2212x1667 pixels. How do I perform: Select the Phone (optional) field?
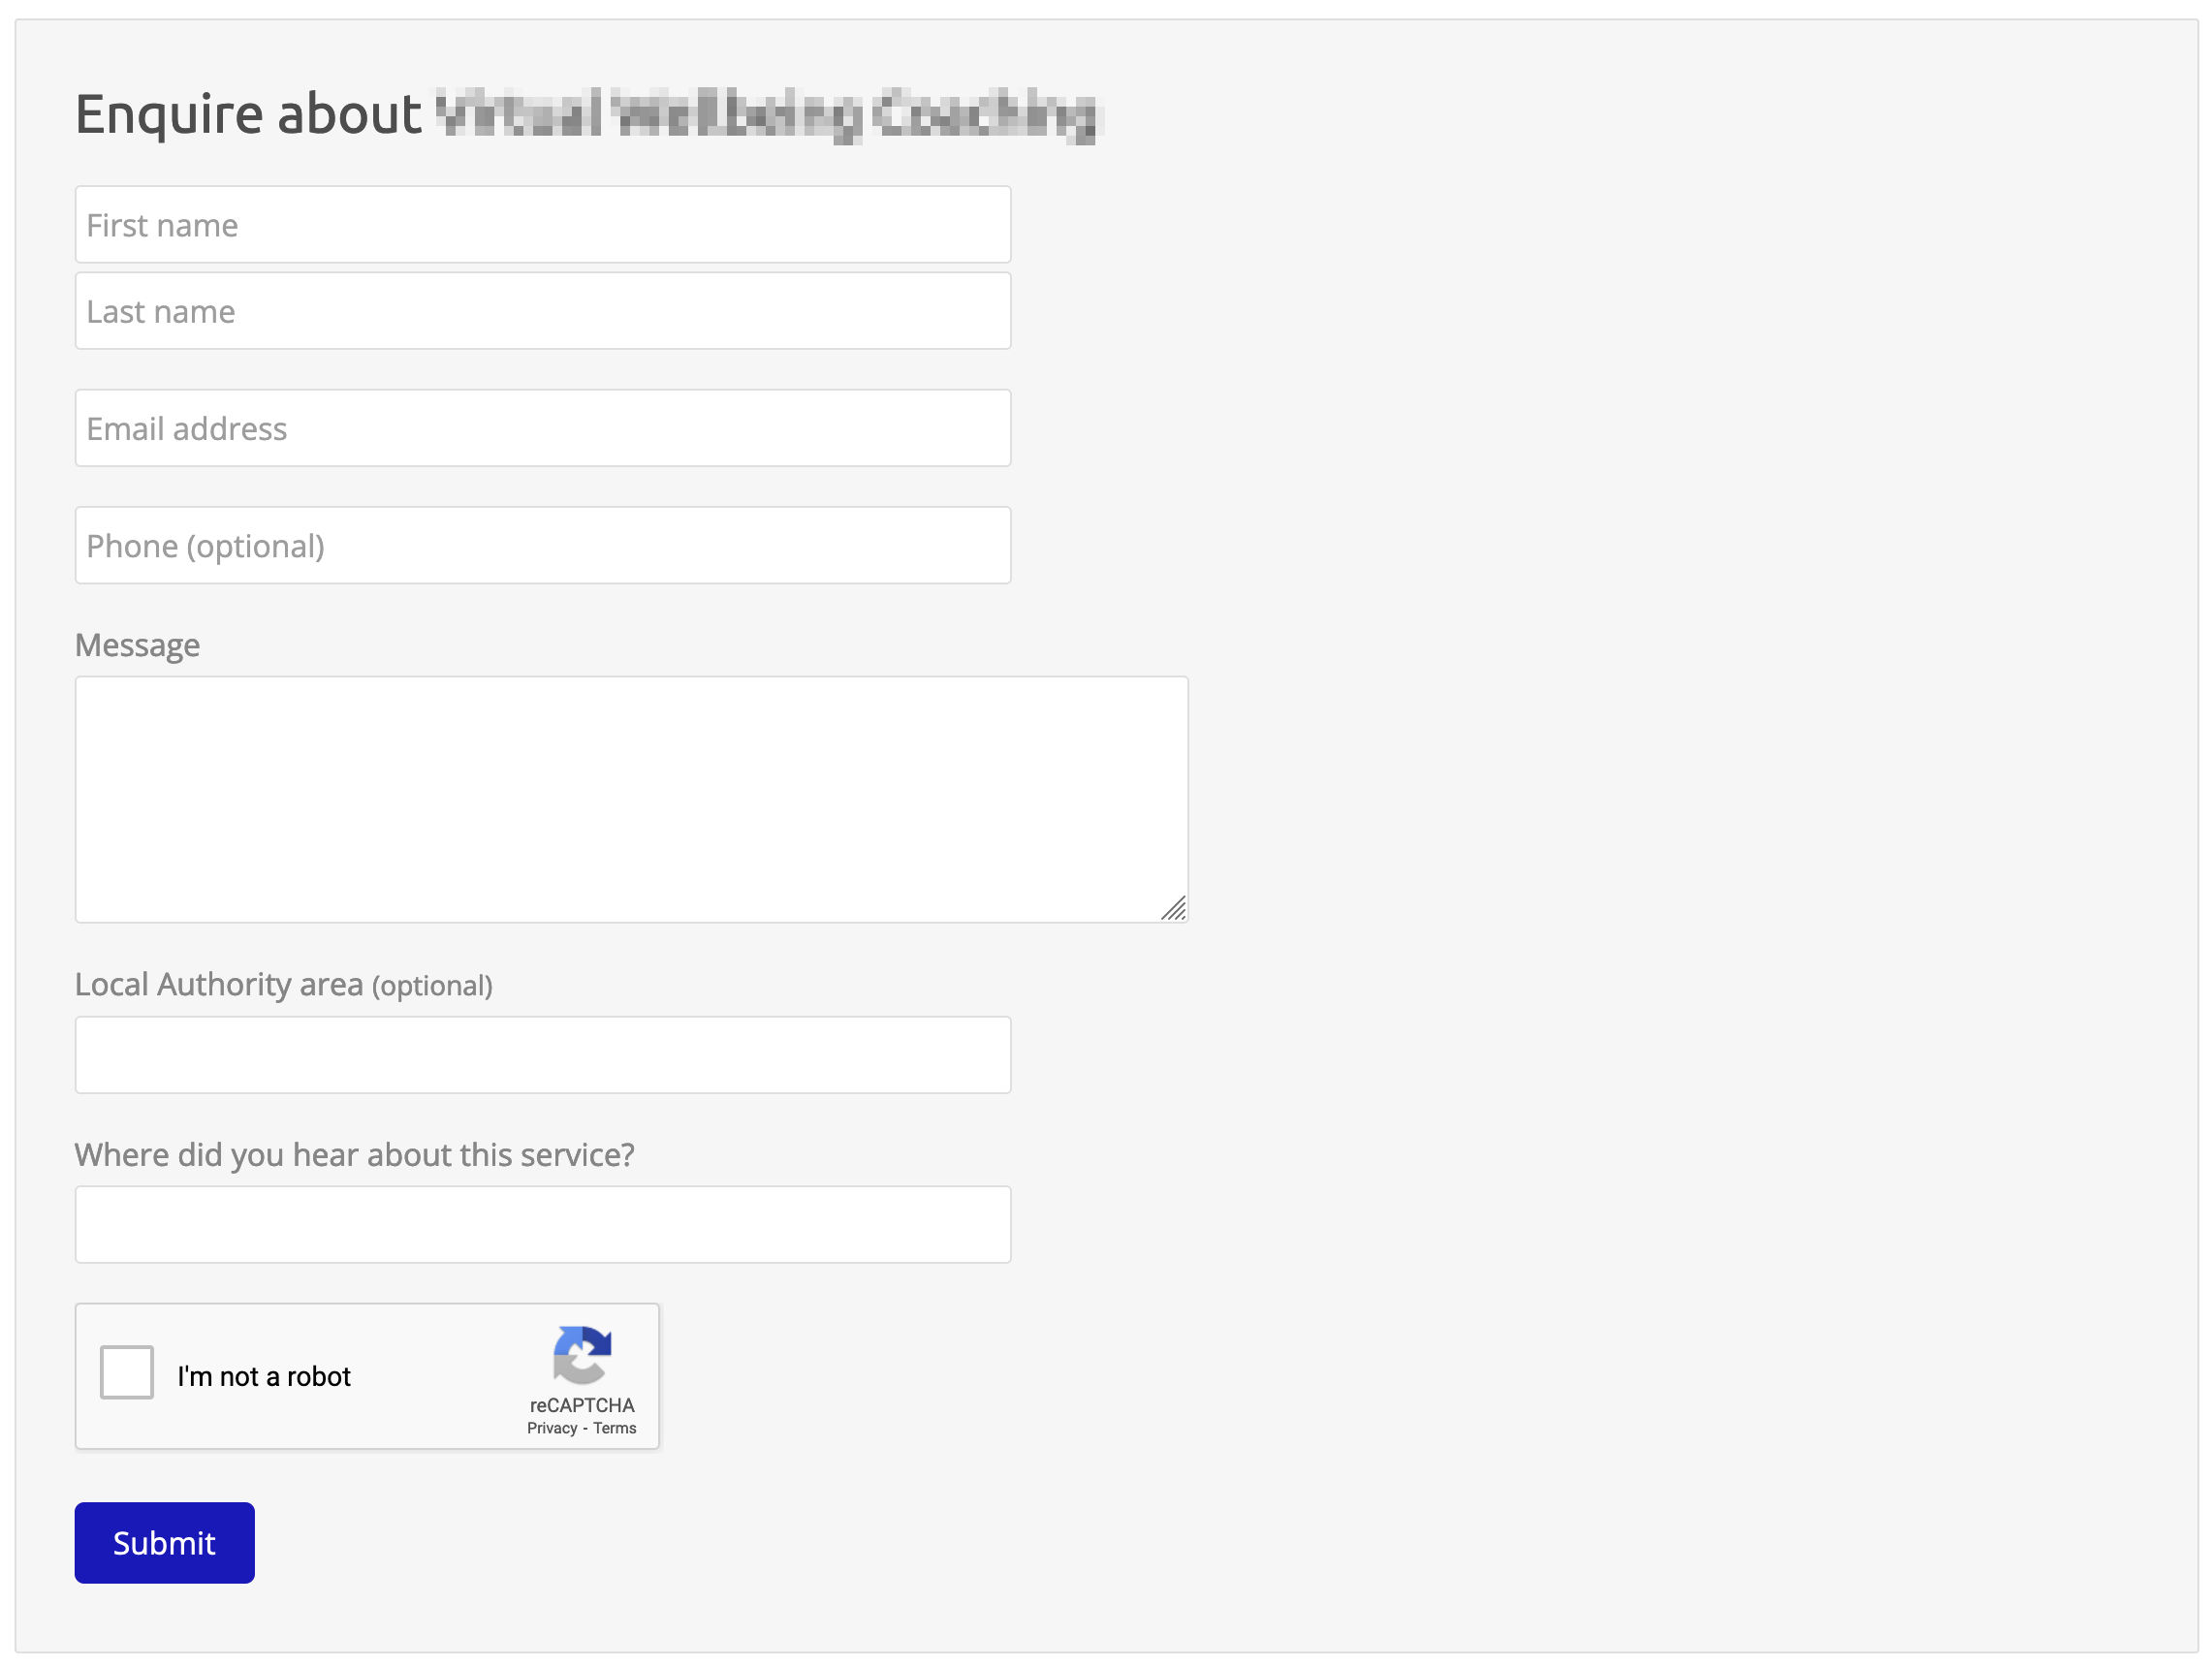click(x=543, y=546)
